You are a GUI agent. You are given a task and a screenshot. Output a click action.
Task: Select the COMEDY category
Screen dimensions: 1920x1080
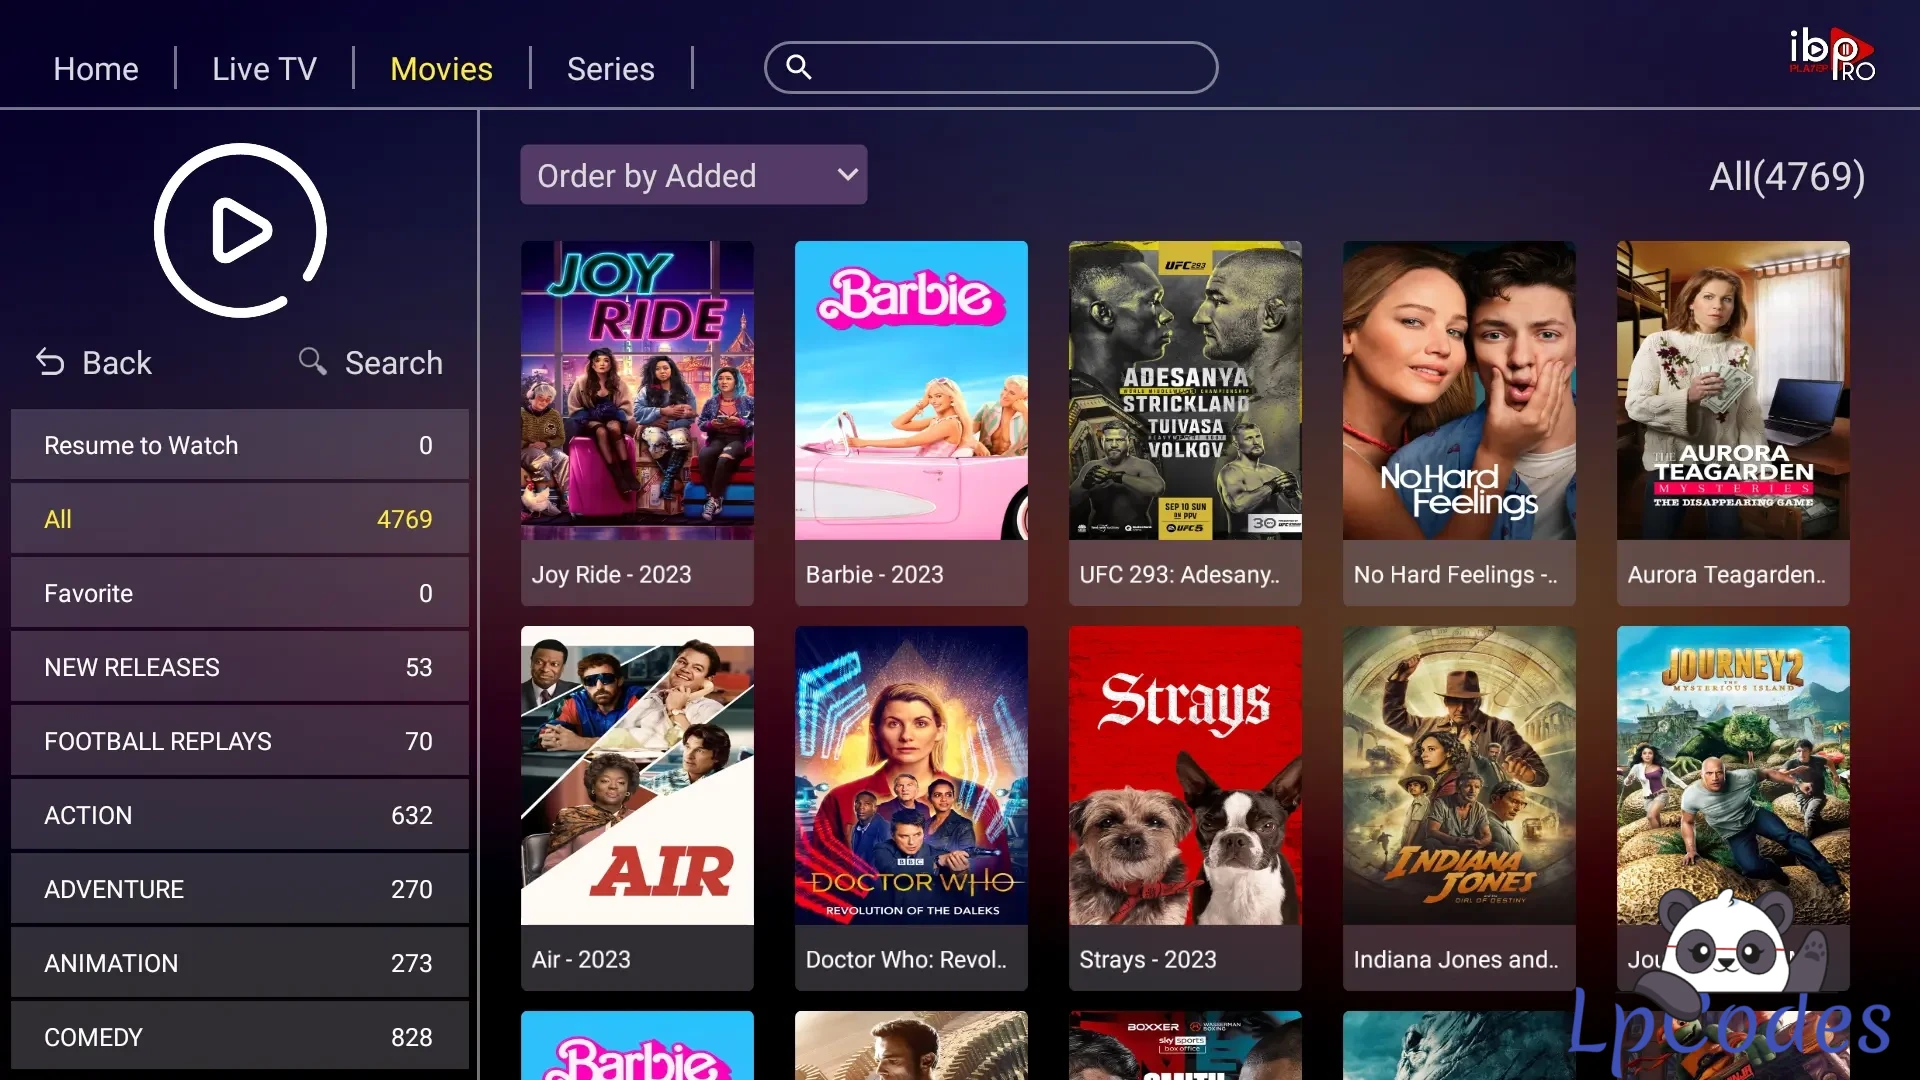click(x=239, y=1037)
